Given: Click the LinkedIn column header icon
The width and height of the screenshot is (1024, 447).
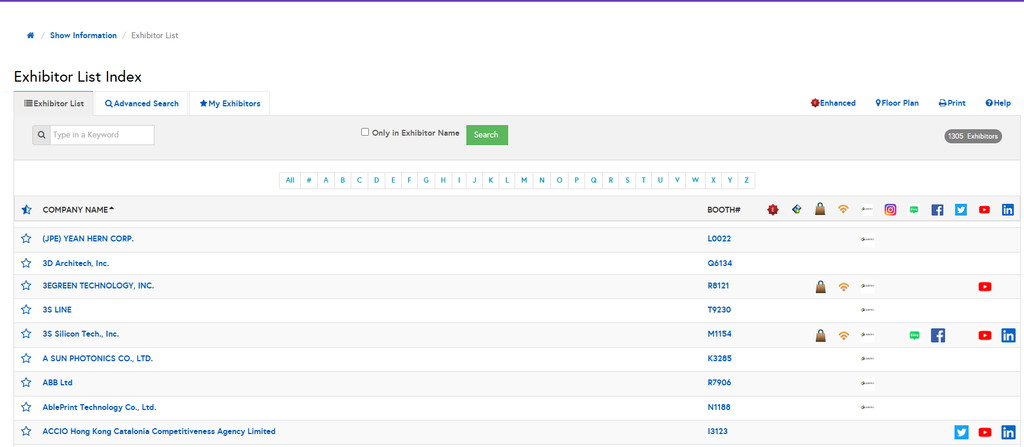Looking at the screenshot, I should point(1008,210).
